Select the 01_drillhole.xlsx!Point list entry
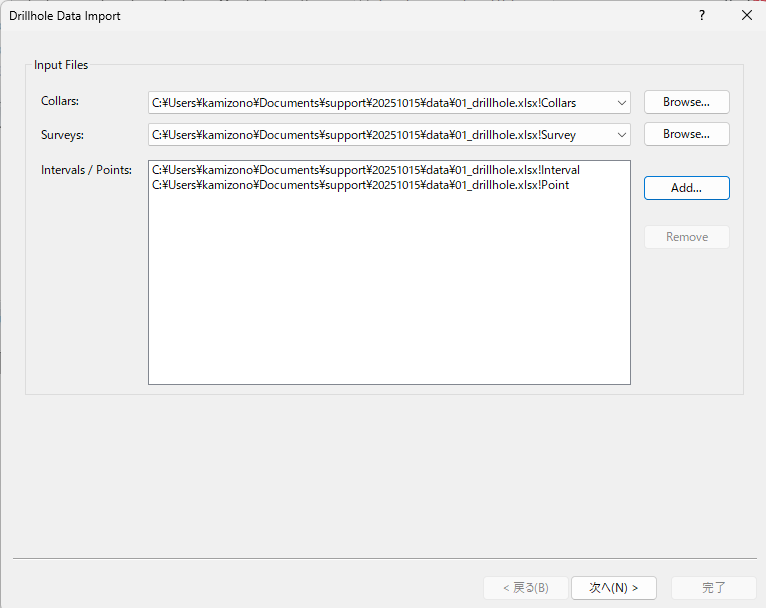 click(360, 185)
